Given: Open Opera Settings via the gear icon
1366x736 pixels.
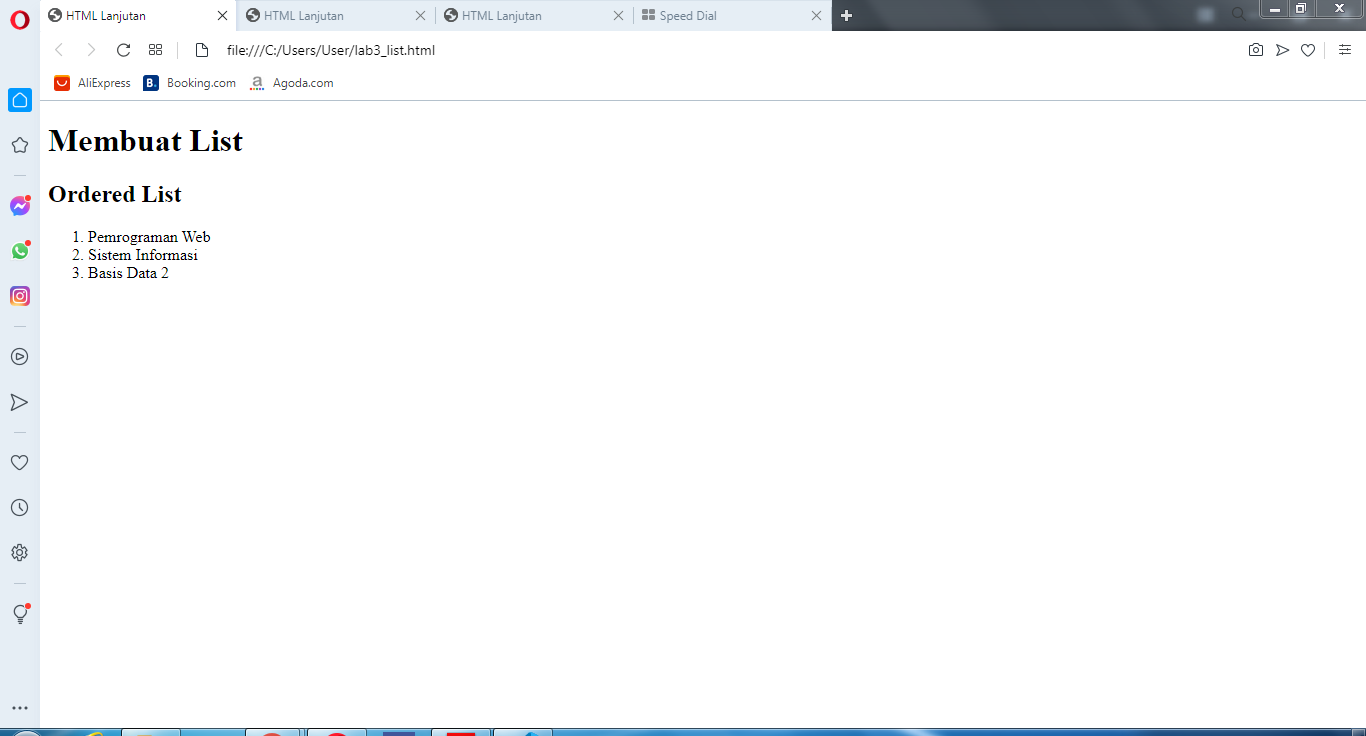Looking at the screenshot, I should point(20,552).
